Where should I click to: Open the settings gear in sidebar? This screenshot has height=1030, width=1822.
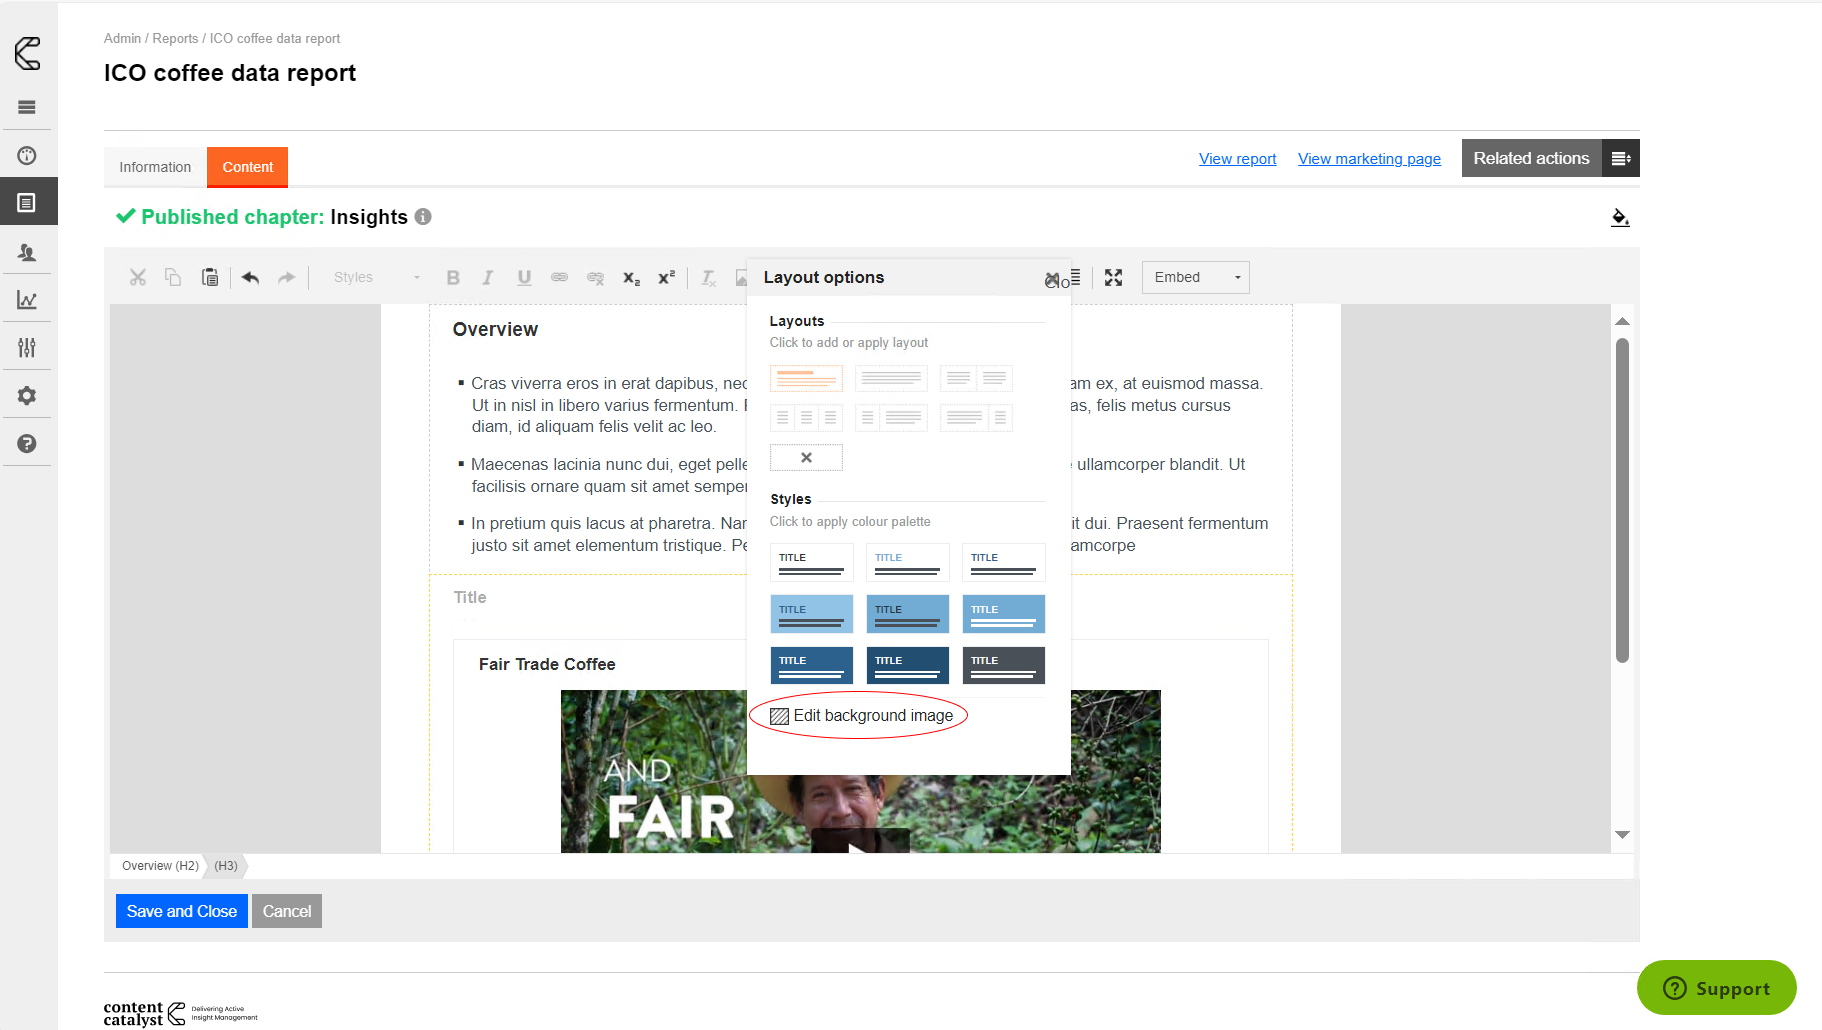pos(27,396)
